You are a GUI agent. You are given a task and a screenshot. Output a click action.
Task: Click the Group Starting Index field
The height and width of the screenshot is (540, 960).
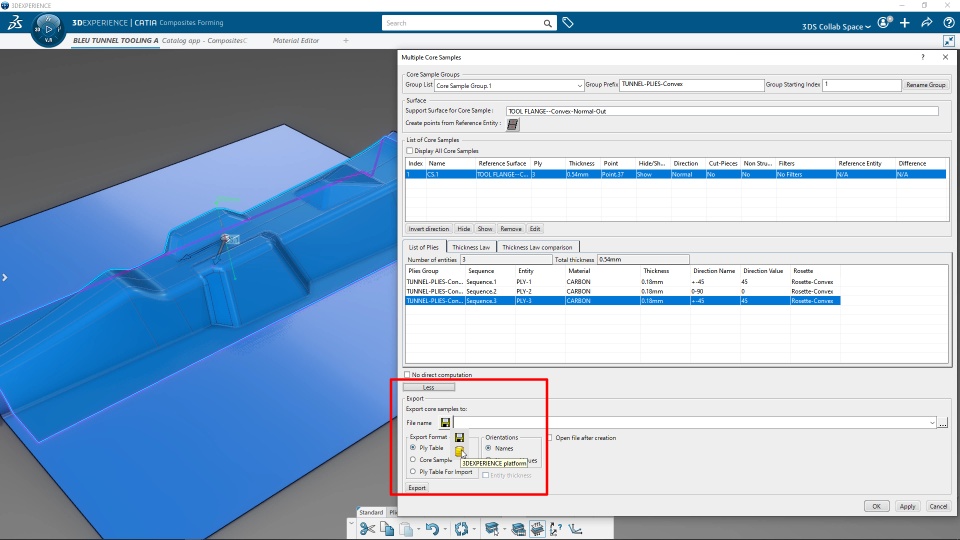(861, 84)
